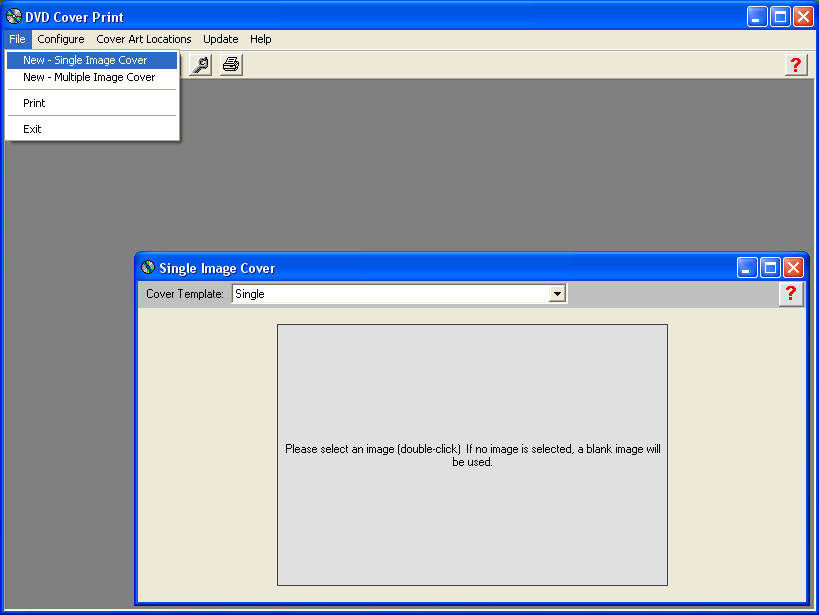Viewport: 819px width, 615px height.
Task: Choose New - Multiple Image Cover
Action: click(89, 77)
